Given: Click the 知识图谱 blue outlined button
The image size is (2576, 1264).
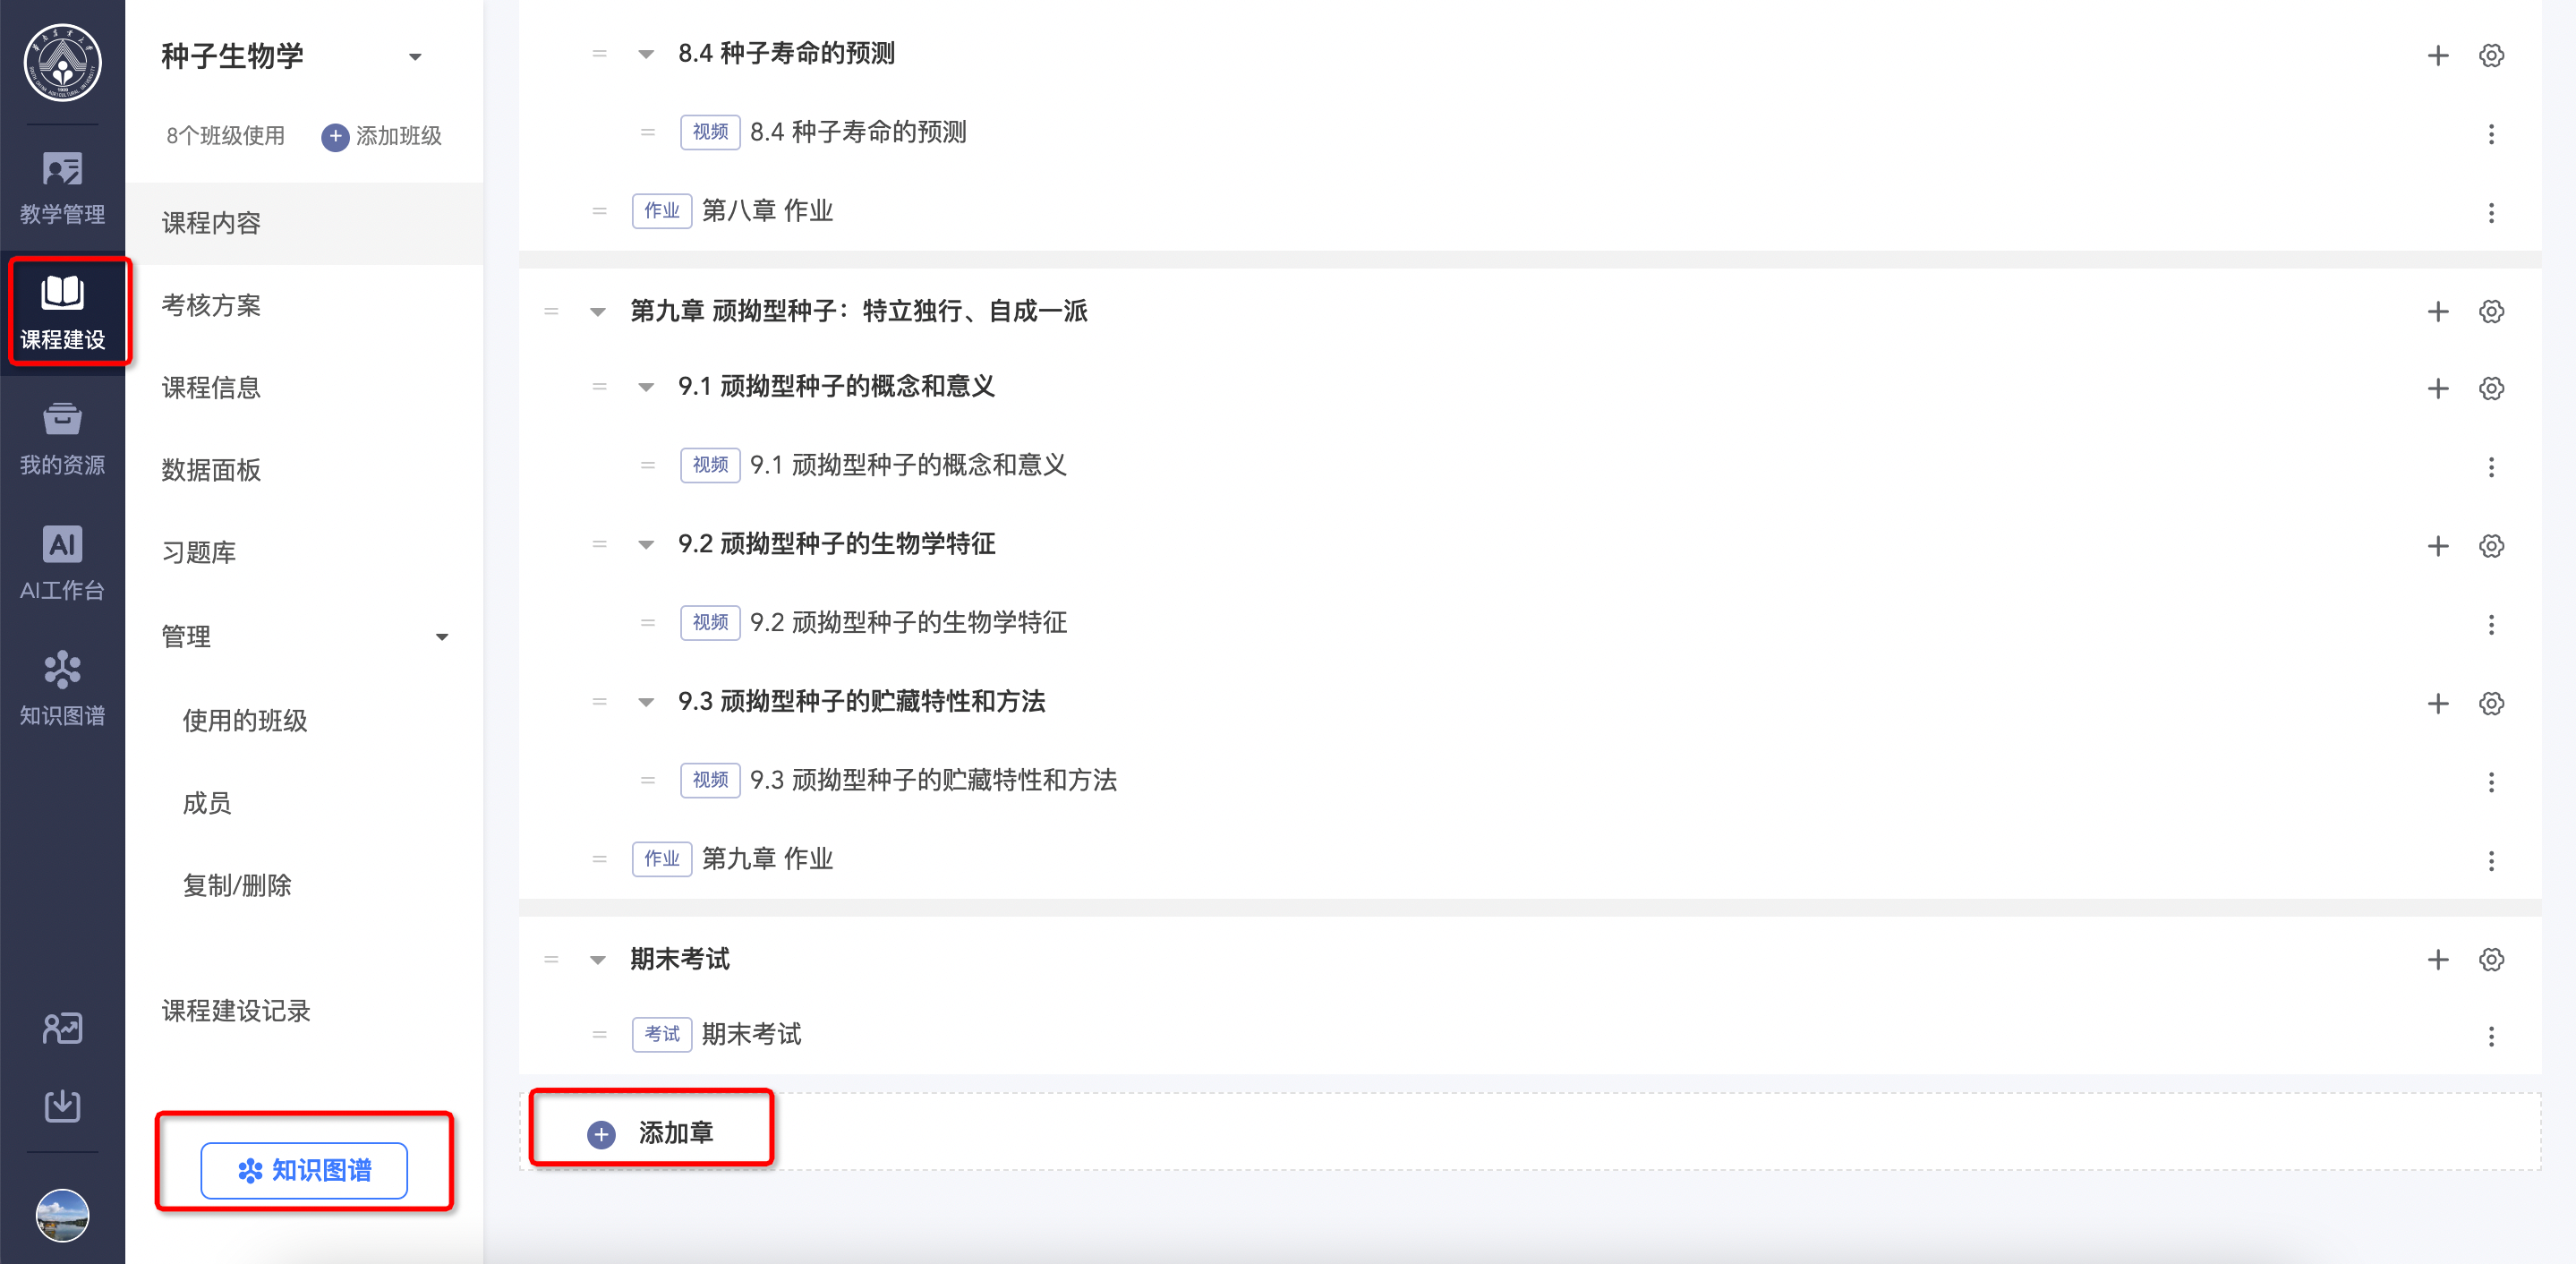Looking at the screenshot, I should tap(304, 1170).
